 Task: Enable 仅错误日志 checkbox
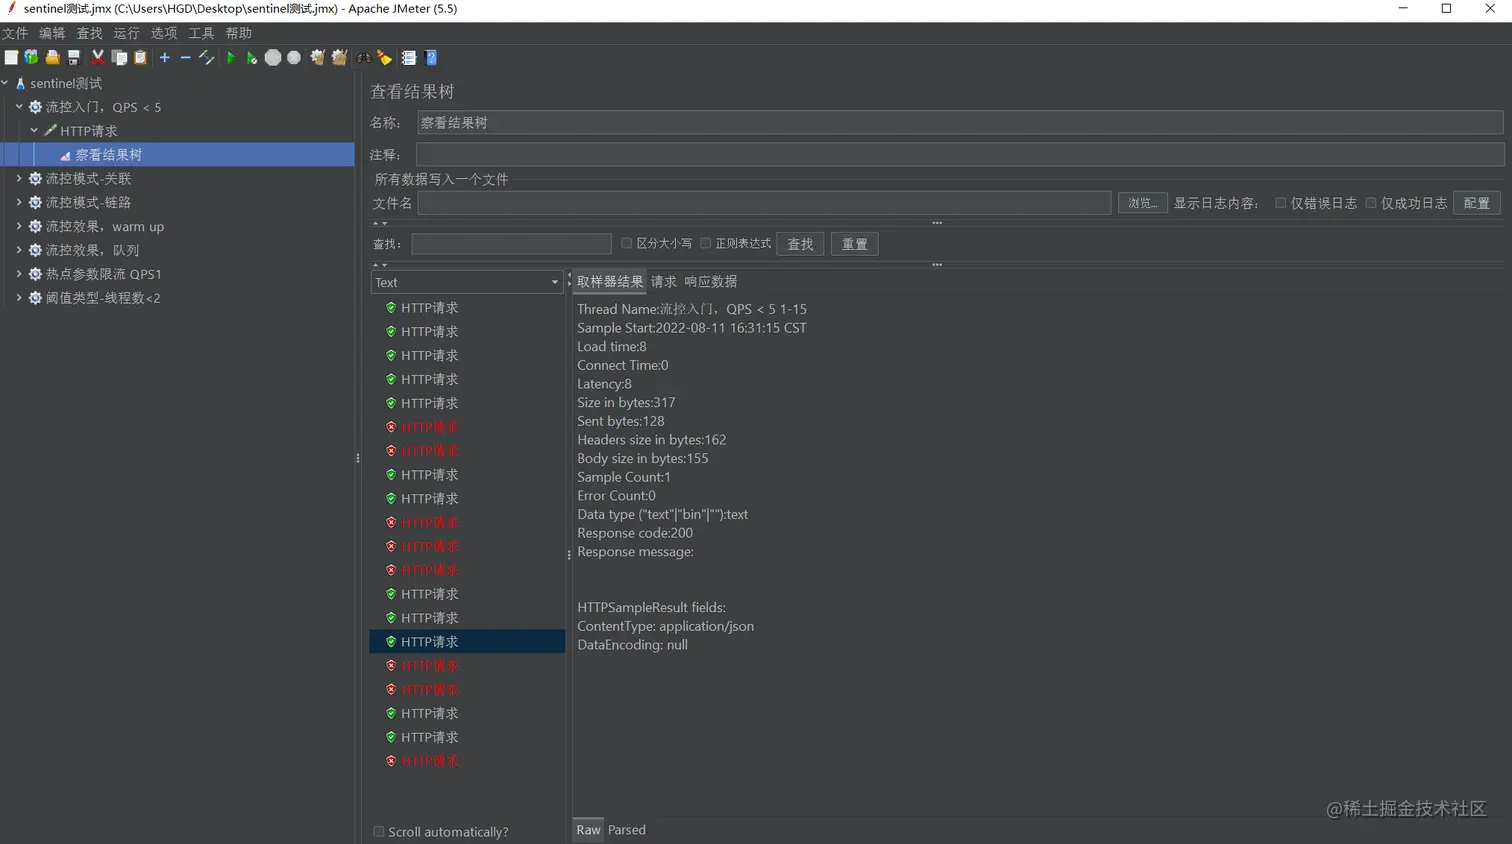1280,203
